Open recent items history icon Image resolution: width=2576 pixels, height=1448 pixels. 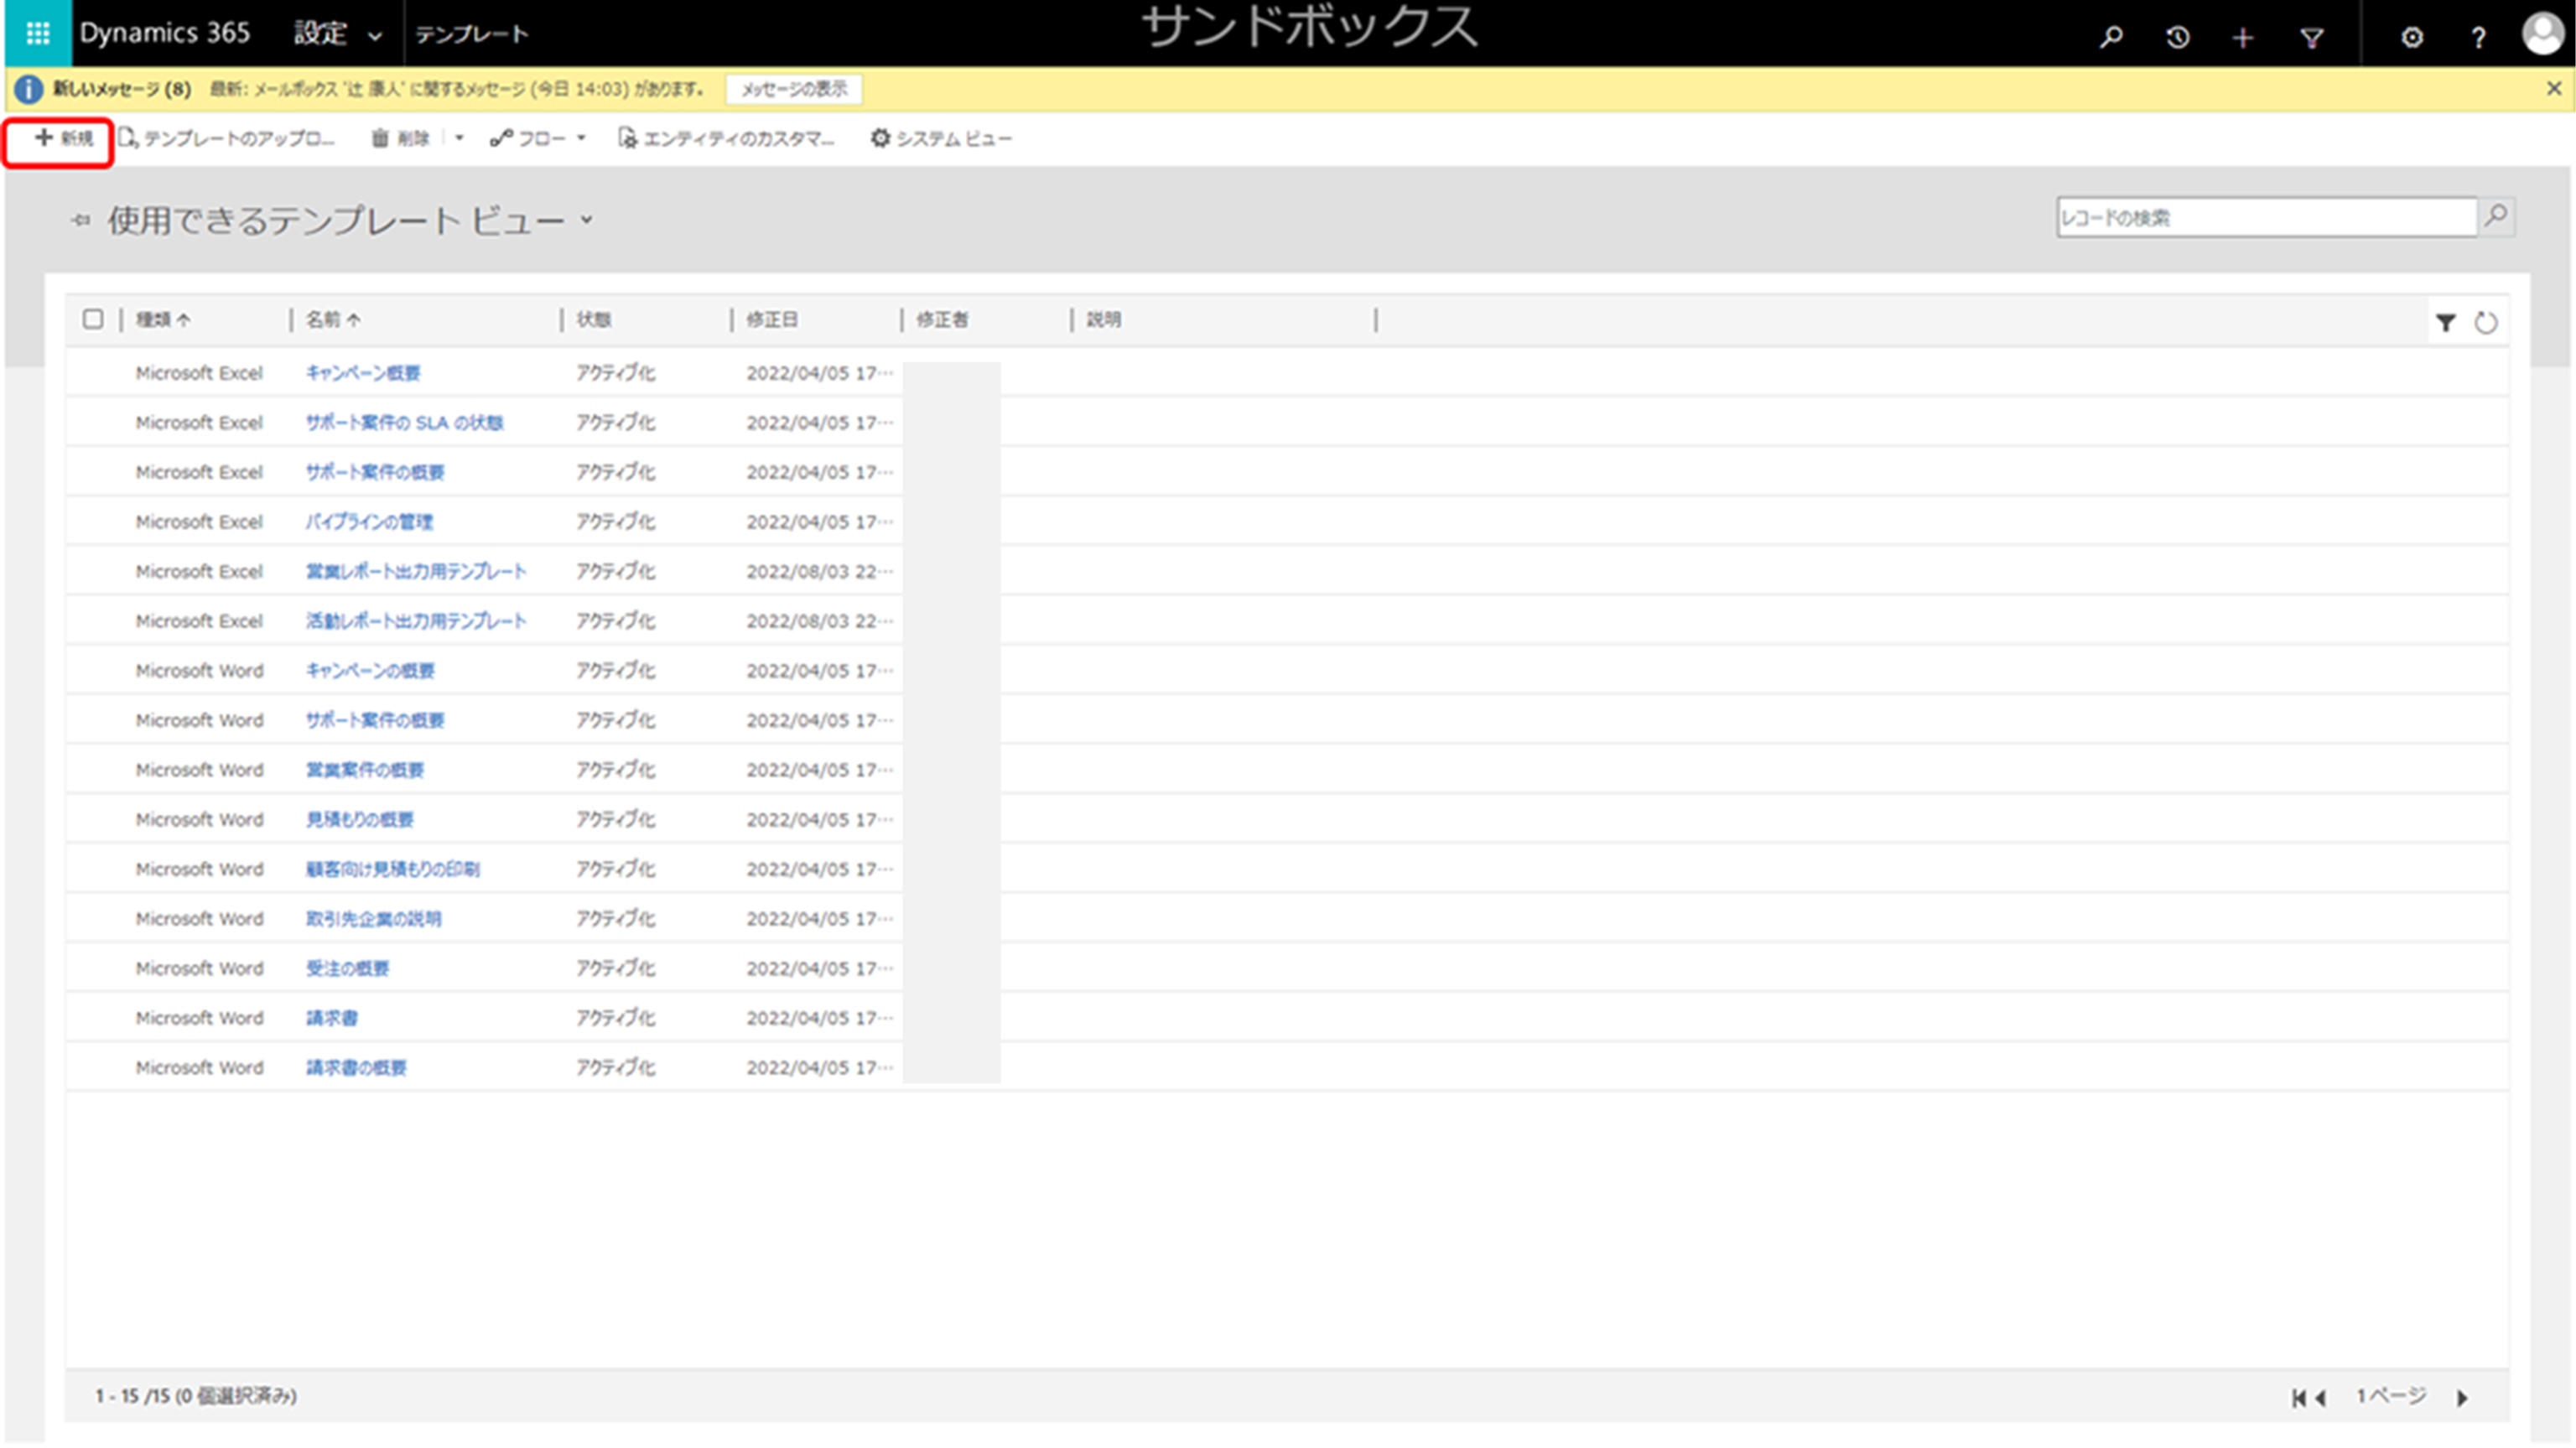click(x=2177, y=37)
